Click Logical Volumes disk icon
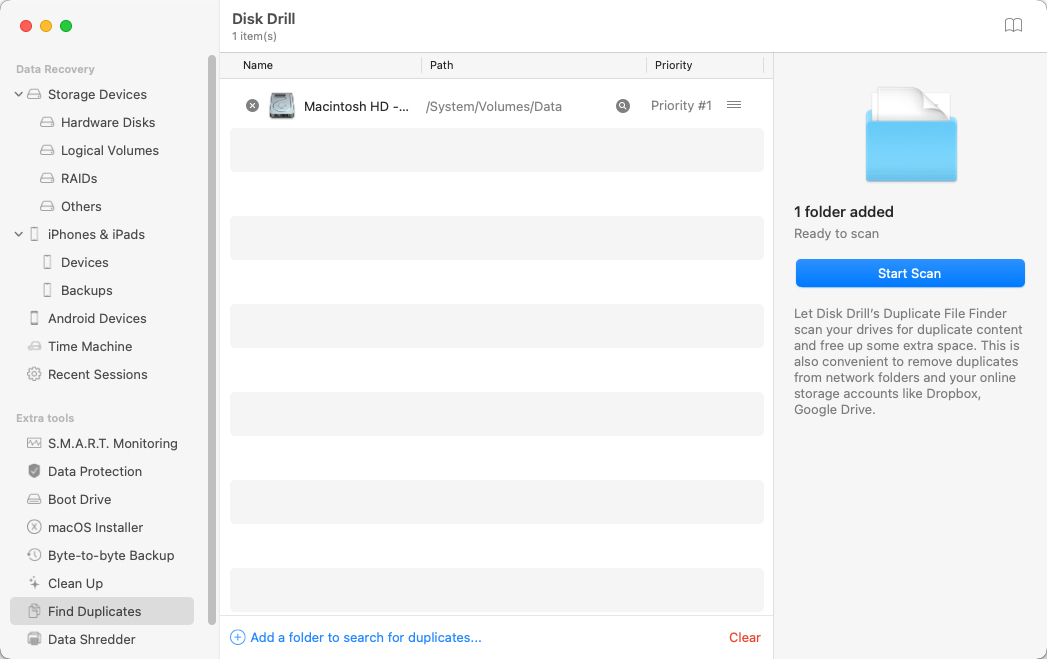 [x=47, y=150]
